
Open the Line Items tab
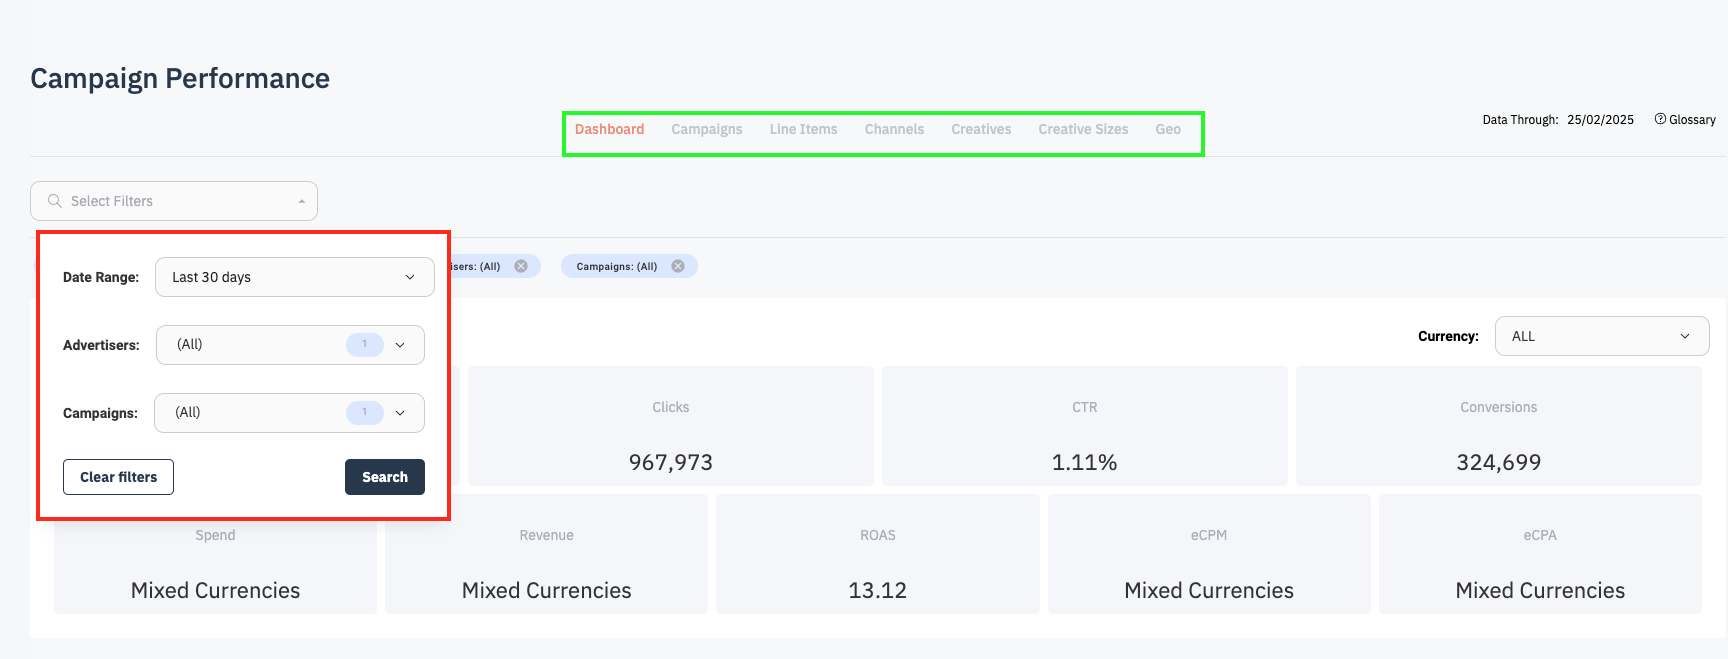[803, 130]
